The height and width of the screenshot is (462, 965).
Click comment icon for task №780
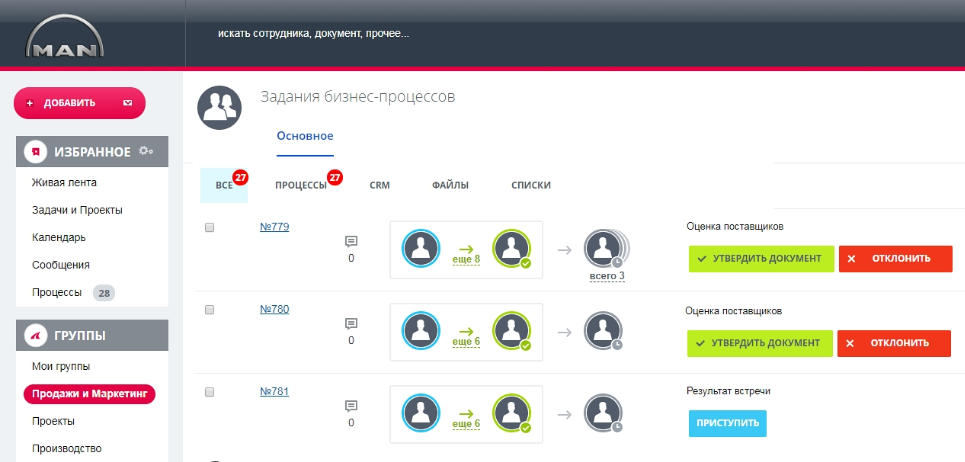351,323
